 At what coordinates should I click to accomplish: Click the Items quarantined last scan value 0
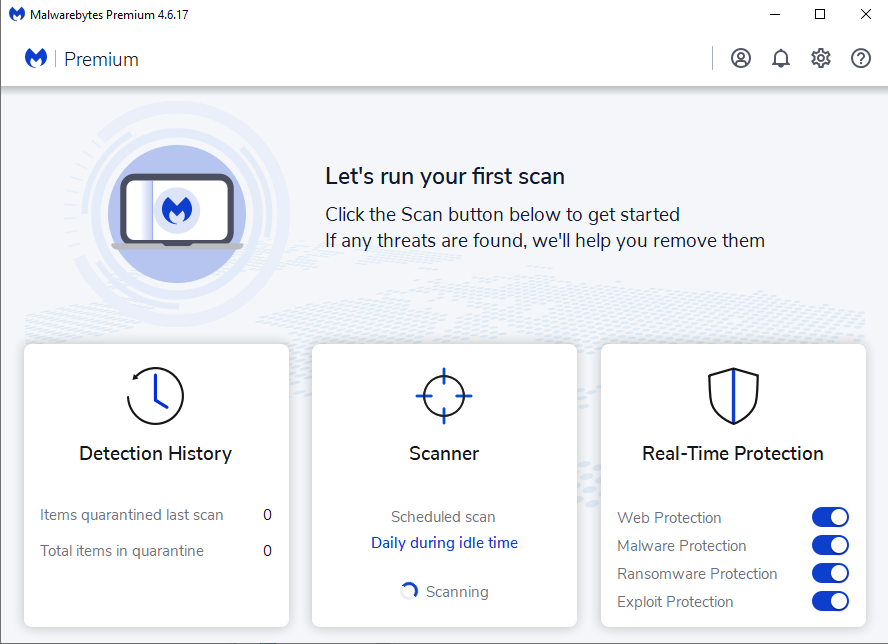pos(267,515)
